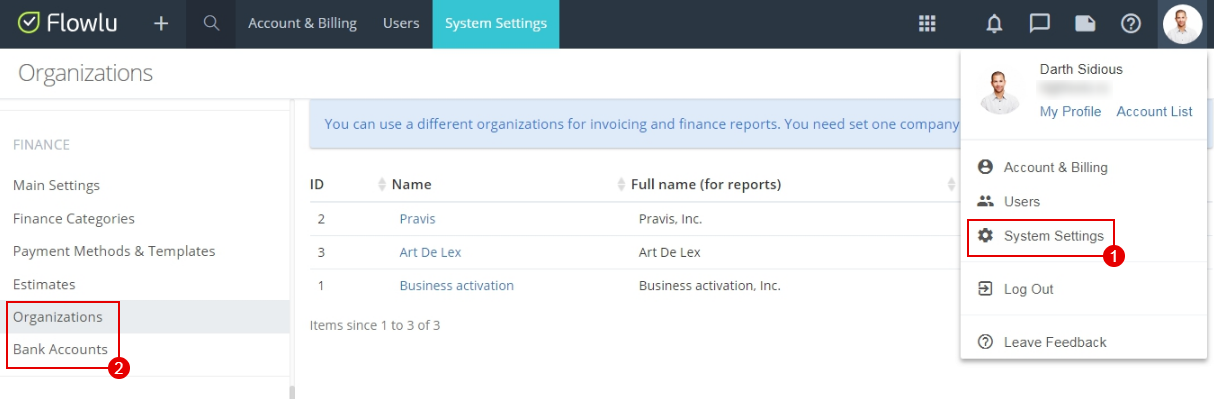The width and height of the screenshot is (1214, 399).
Task: Select Organizations sidebar item
Action: [58, 317]
